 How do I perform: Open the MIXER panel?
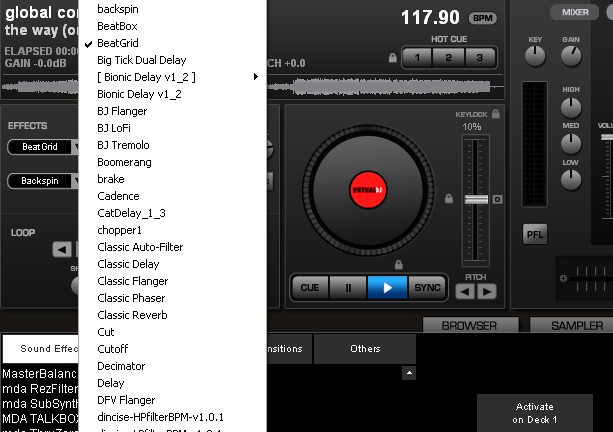click(575, 12)
